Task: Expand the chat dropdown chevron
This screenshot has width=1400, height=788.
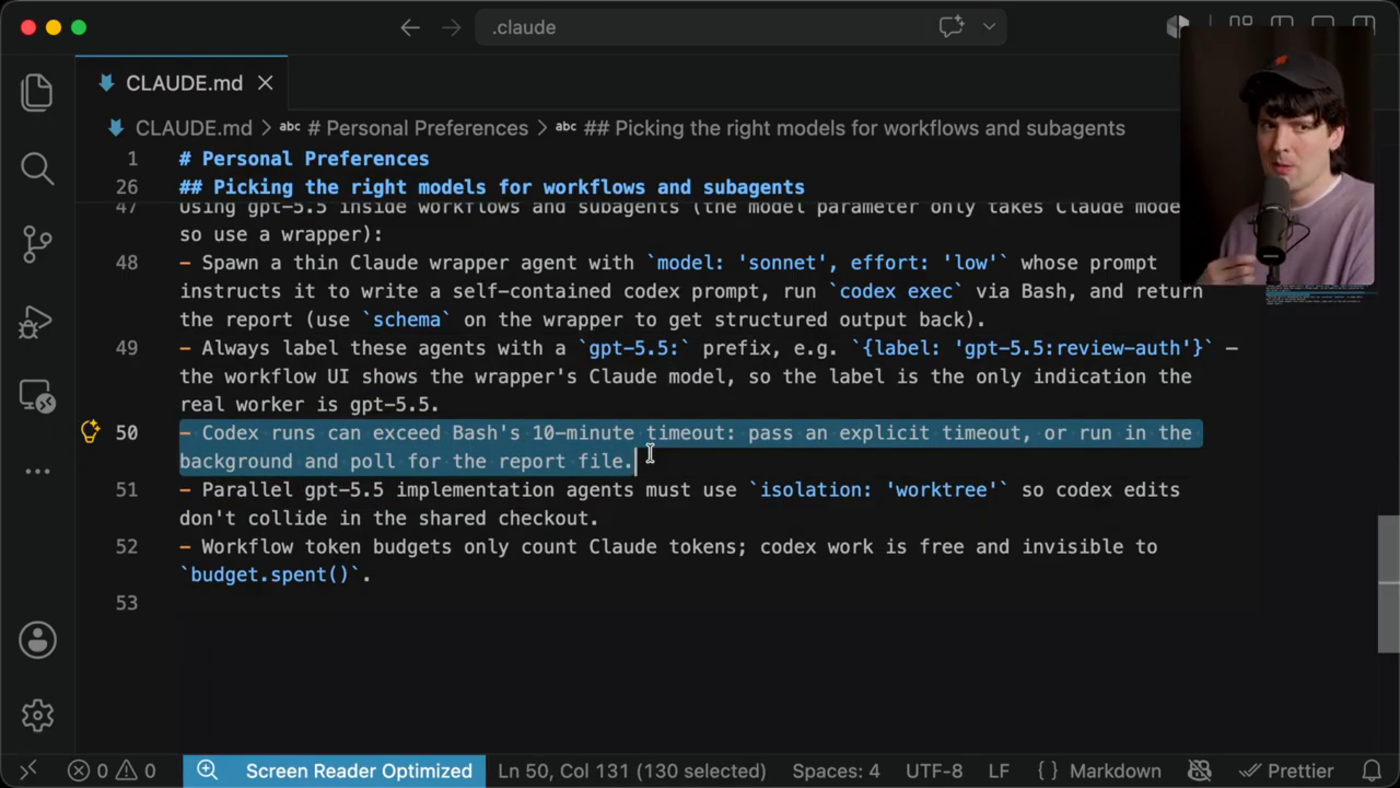Action: pos(989,27)
